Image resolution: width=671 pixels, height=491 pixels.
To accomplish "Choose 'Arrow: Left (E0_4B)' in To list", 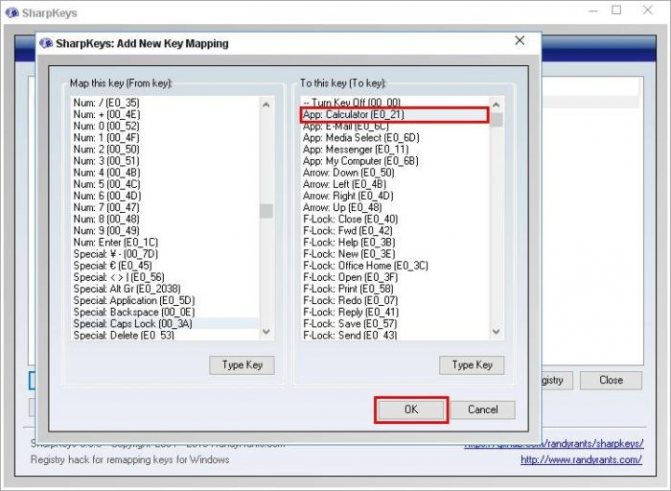I will [395, 184].
